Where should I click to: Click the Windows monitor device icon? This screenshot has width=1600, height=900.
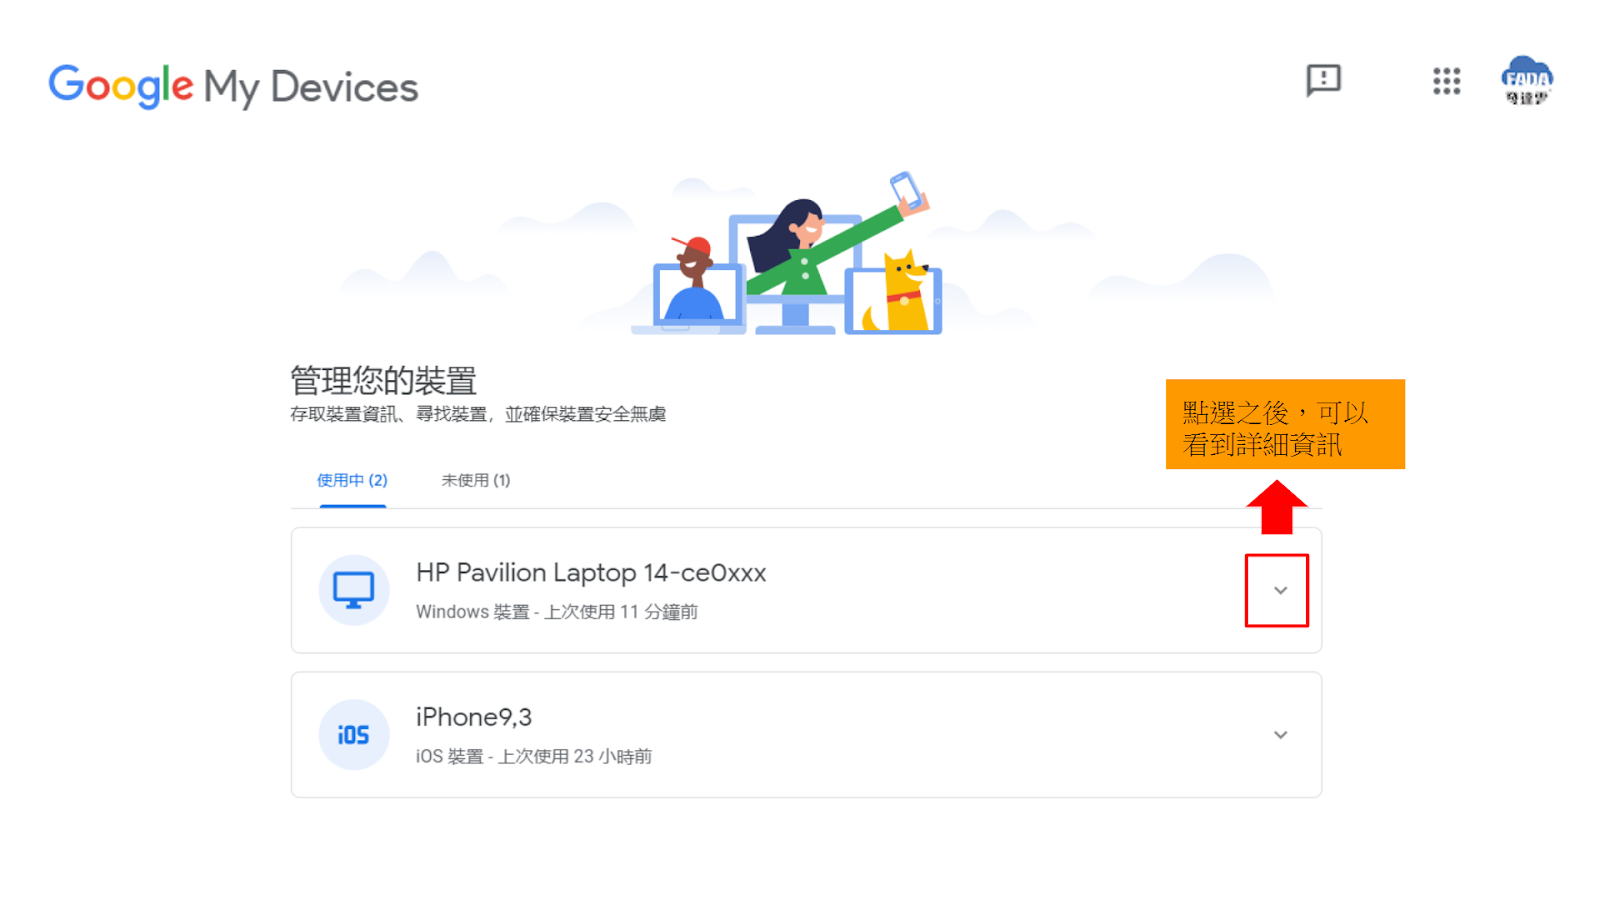(353, 590)
